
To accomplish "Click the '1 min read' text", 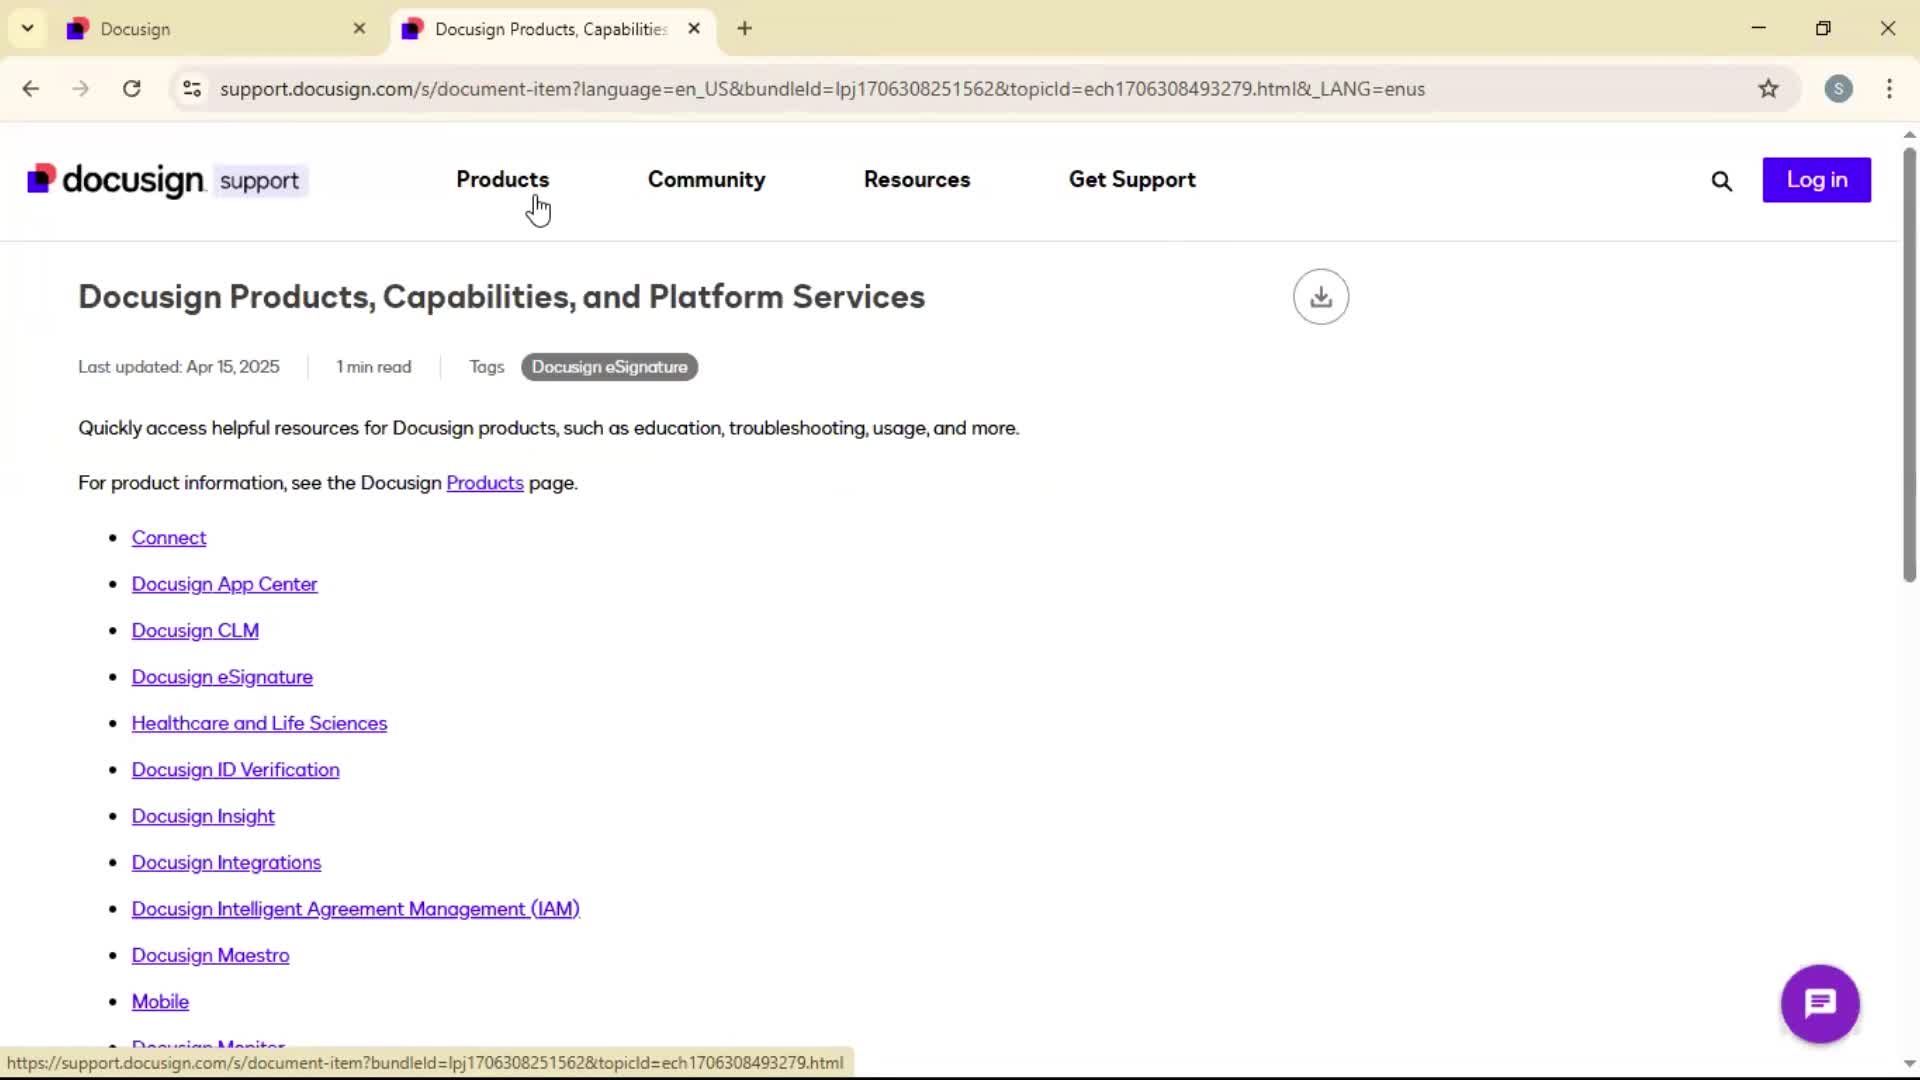I will tap(374, 367).
